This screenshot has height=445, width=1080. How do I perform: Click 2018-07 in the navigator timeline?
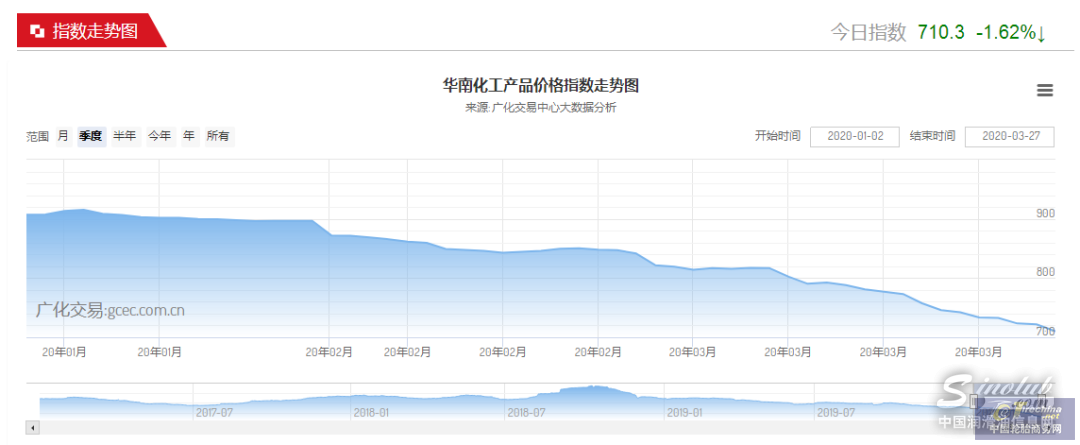526,412
